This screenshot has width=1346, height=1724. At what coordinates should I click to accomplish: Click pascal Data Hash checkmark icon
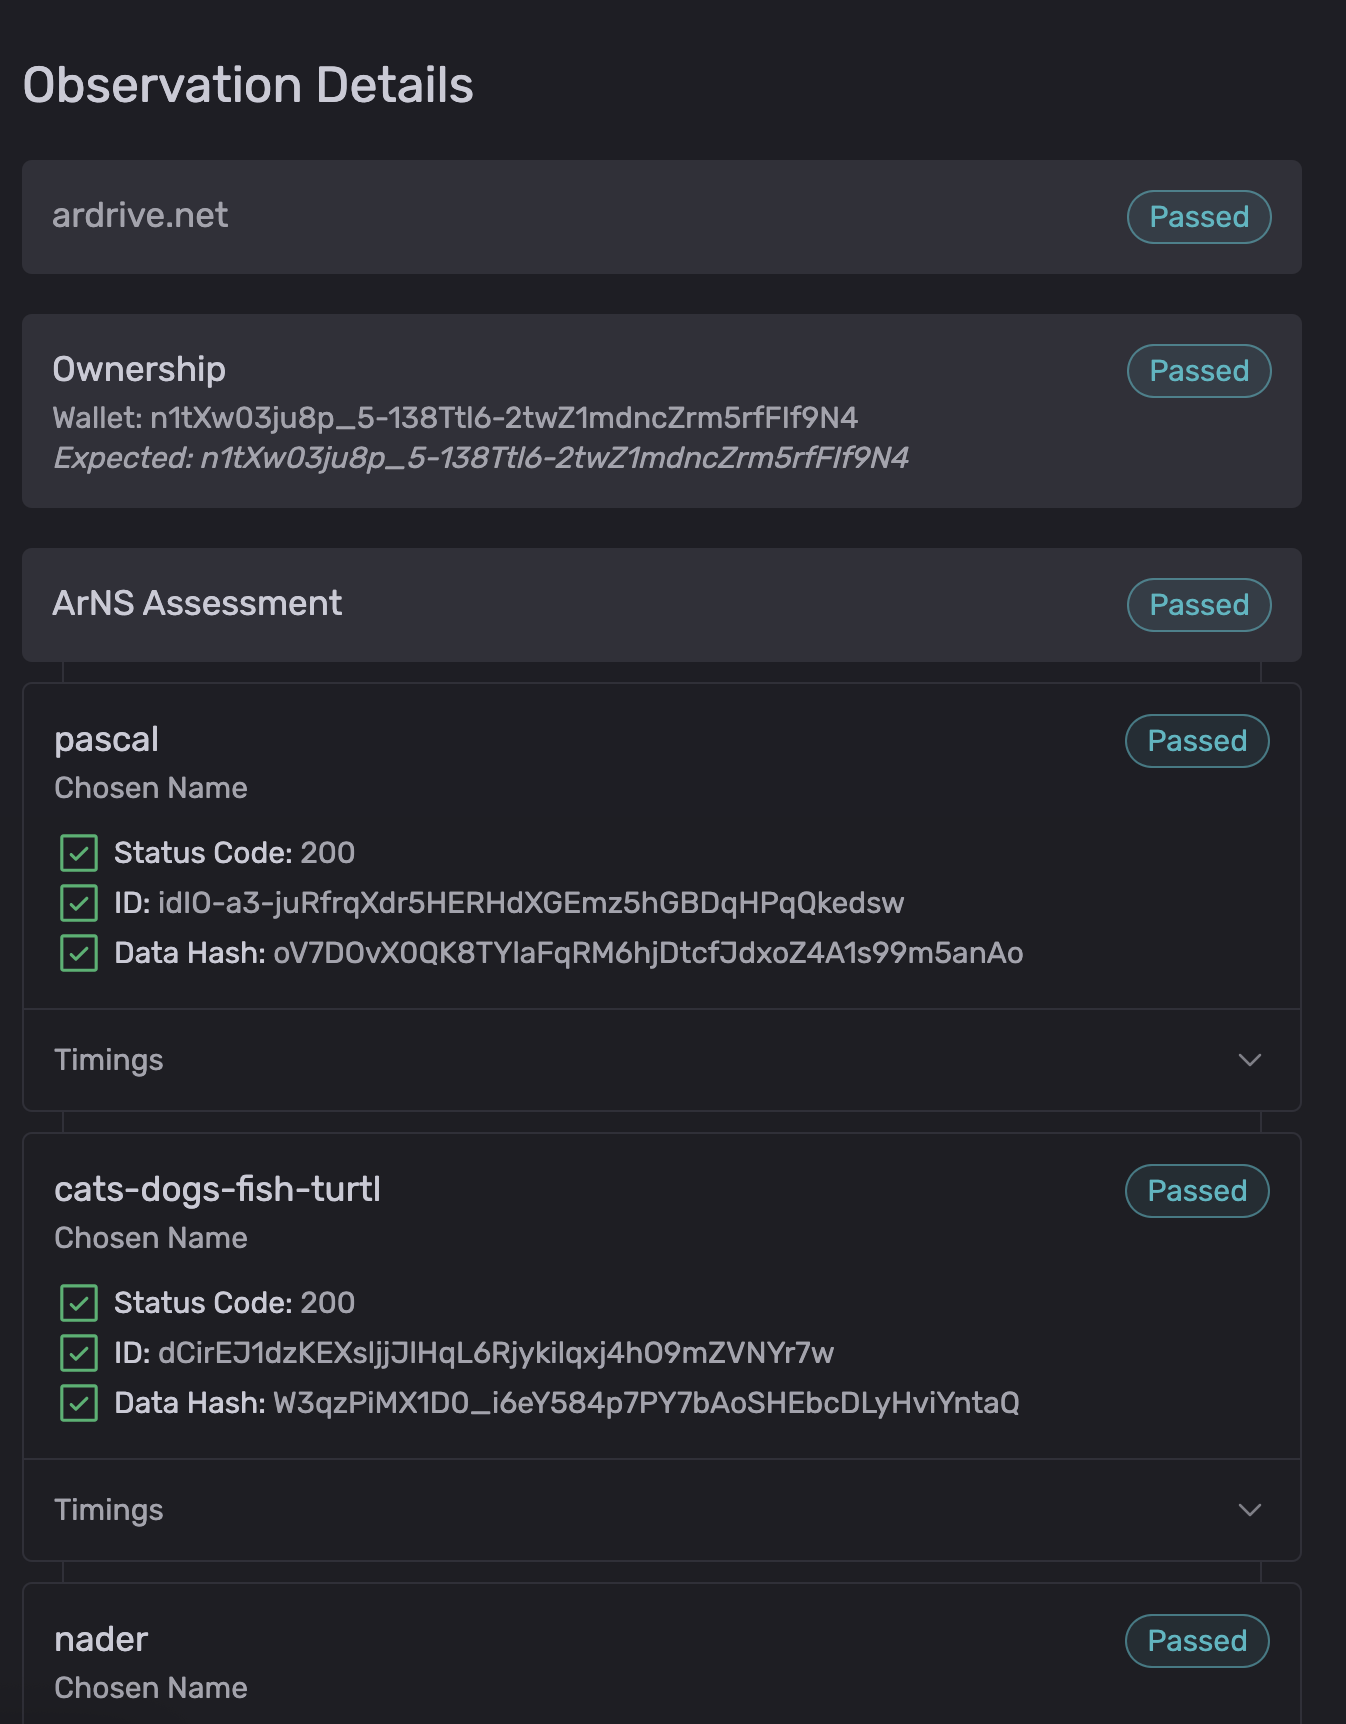coord(79,953)
